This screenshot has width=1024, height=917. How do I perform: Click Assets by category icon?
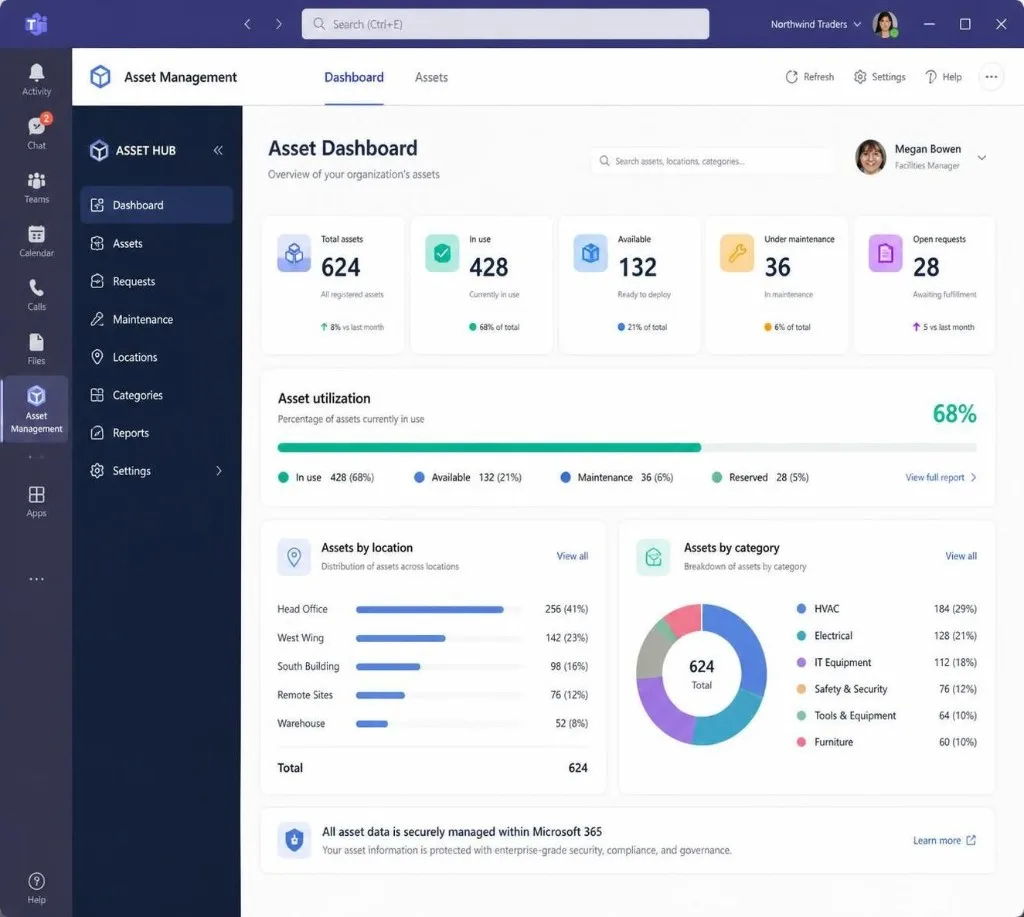[653, 556]
